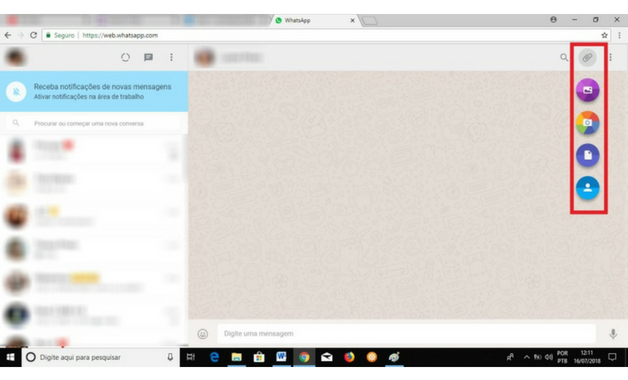Open the multicolor Camera attachment option

(x=588, y=123)
